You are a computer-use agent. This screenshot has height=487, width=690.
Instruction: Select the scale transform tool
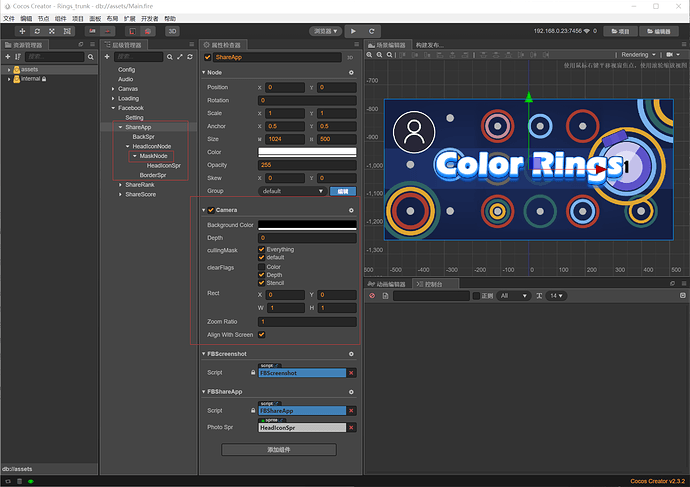(52, 31)
